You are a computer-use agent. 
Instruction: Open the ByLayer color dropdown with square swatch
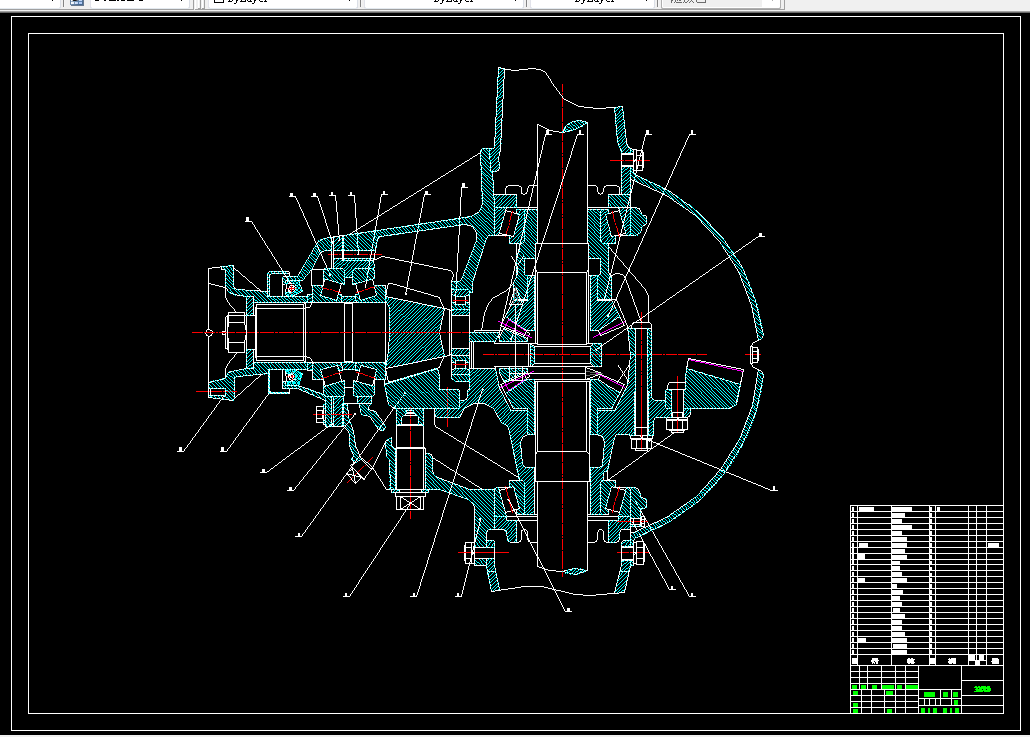282,2
